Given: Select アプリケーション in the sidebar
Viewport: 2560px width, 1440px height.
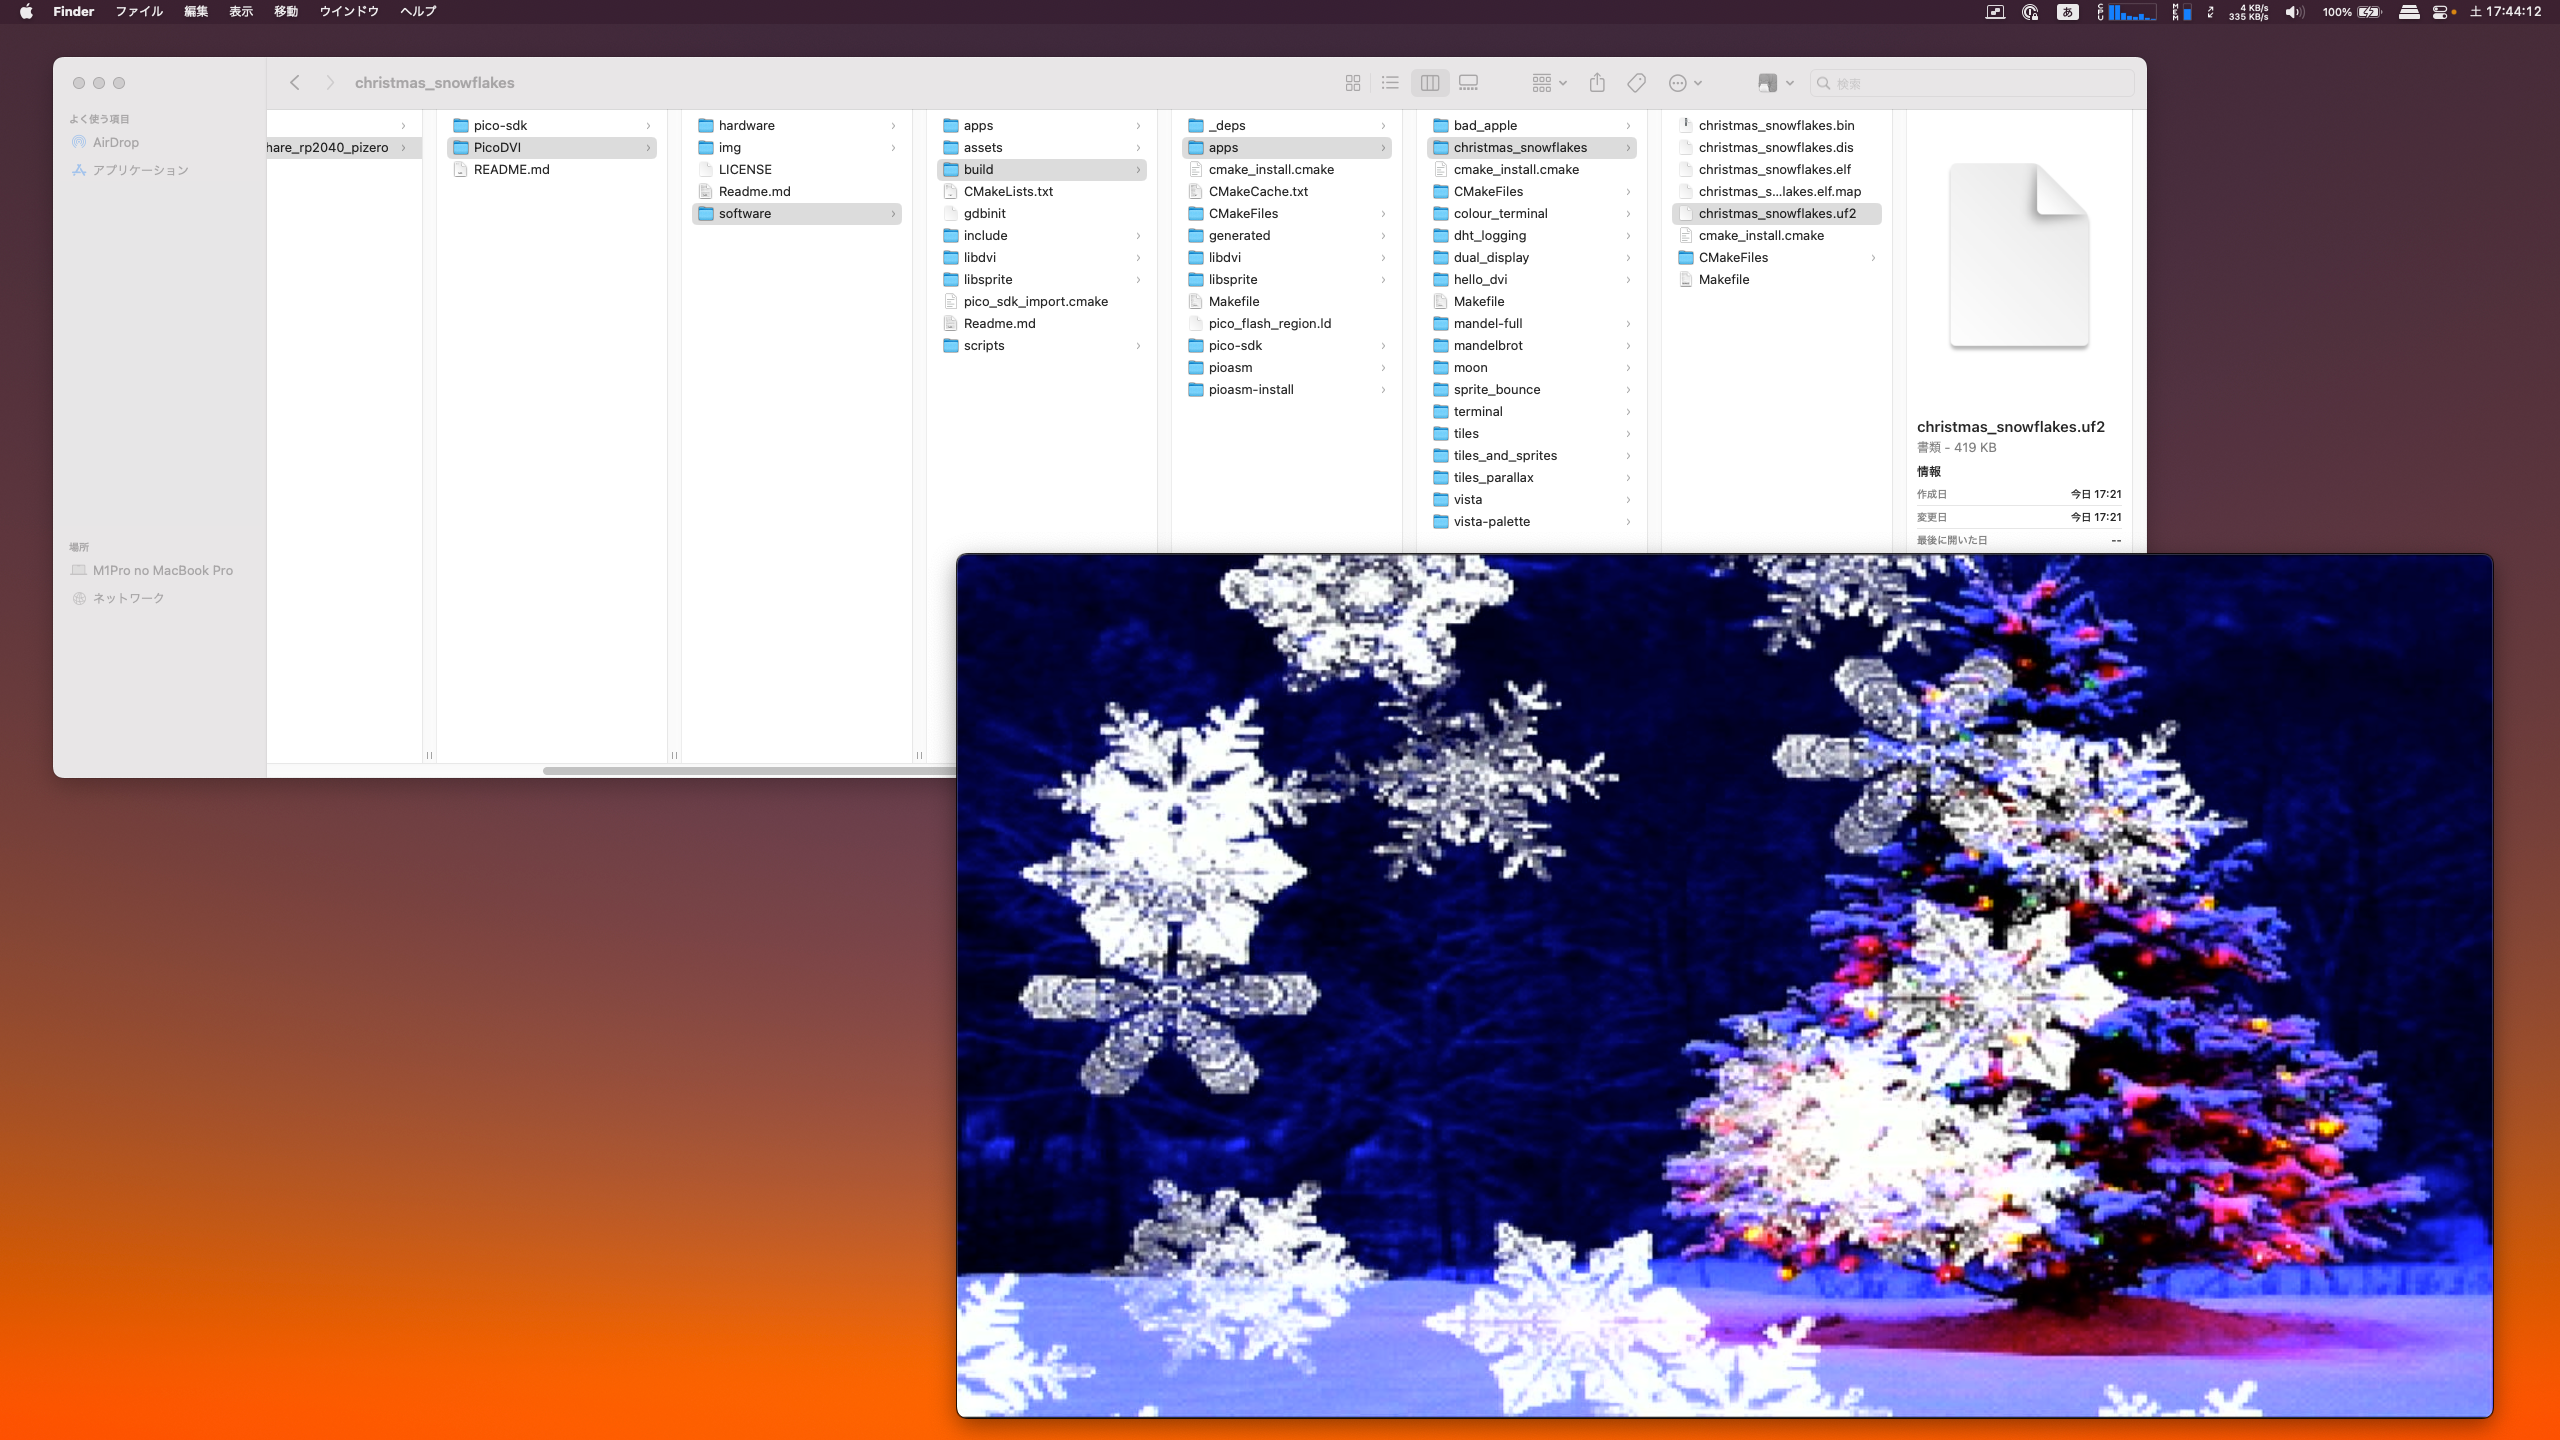Looking at the screenshot, I should [140, 170].
